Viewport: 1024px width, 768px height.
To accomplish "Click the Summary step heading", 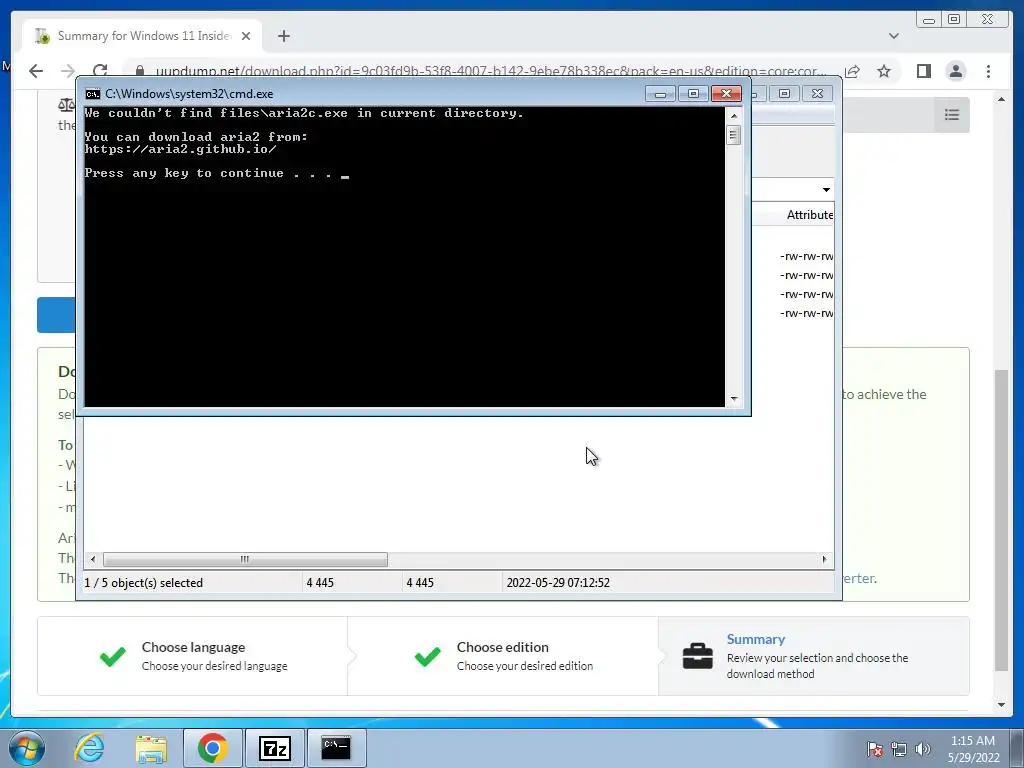I will click(x=756, y=639).
